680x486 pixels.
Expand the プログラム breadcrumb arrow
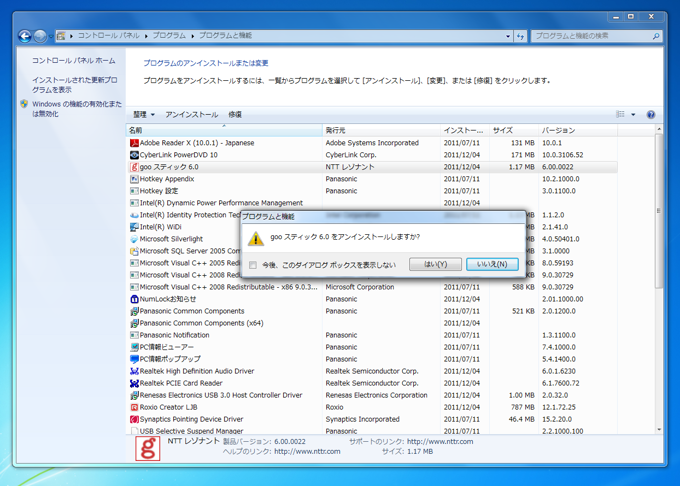tap(193, 36)
